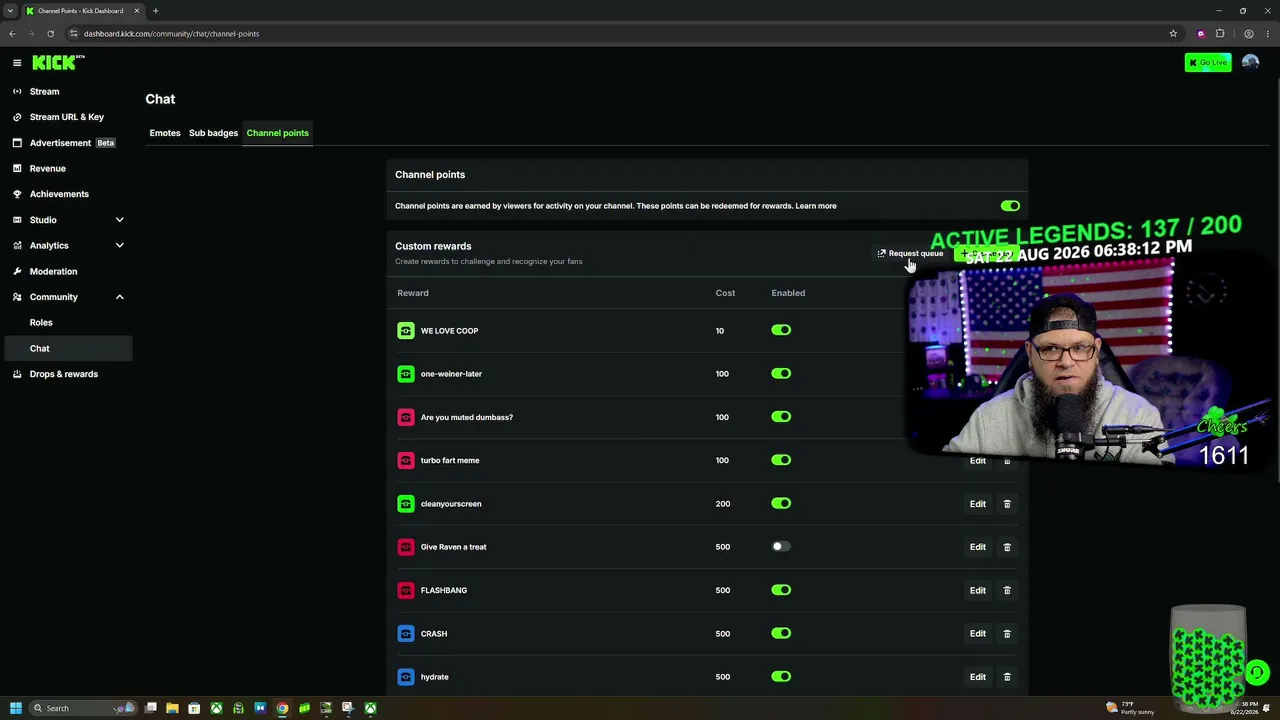Screen dimensions: 1280x720
Task: Click the WE LOVE COOP reward icon
Action: 406,331
